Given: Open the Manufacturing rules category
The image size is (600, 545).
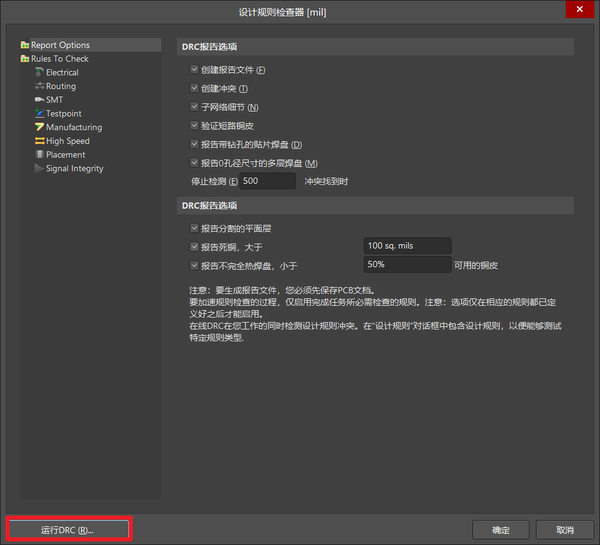Looking at the screenshot, I should tap(74, 127).
